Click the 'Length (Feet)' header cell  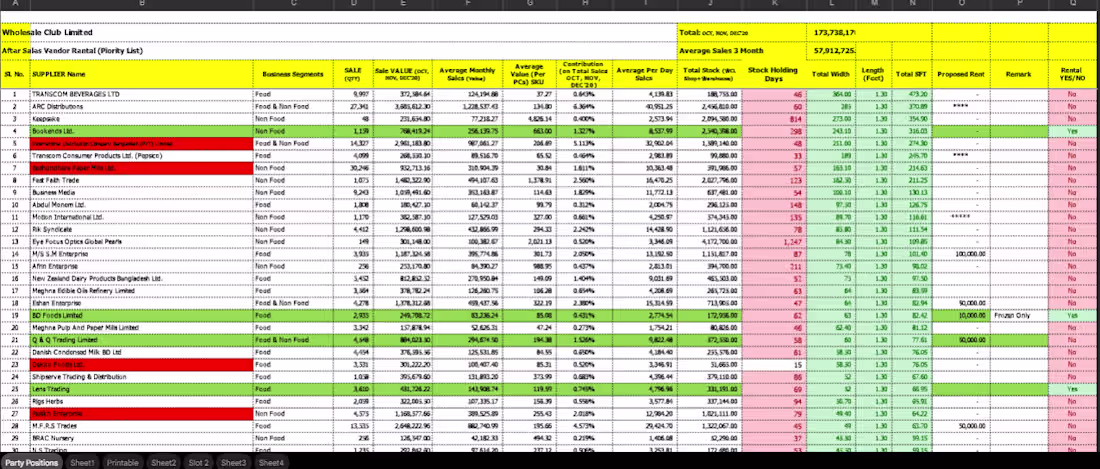point(873,74)
